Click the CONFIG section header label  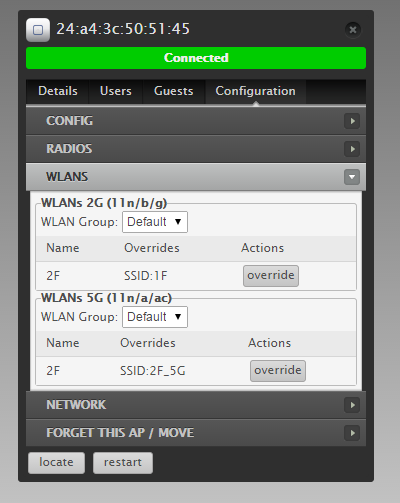(x=70, y=121)
